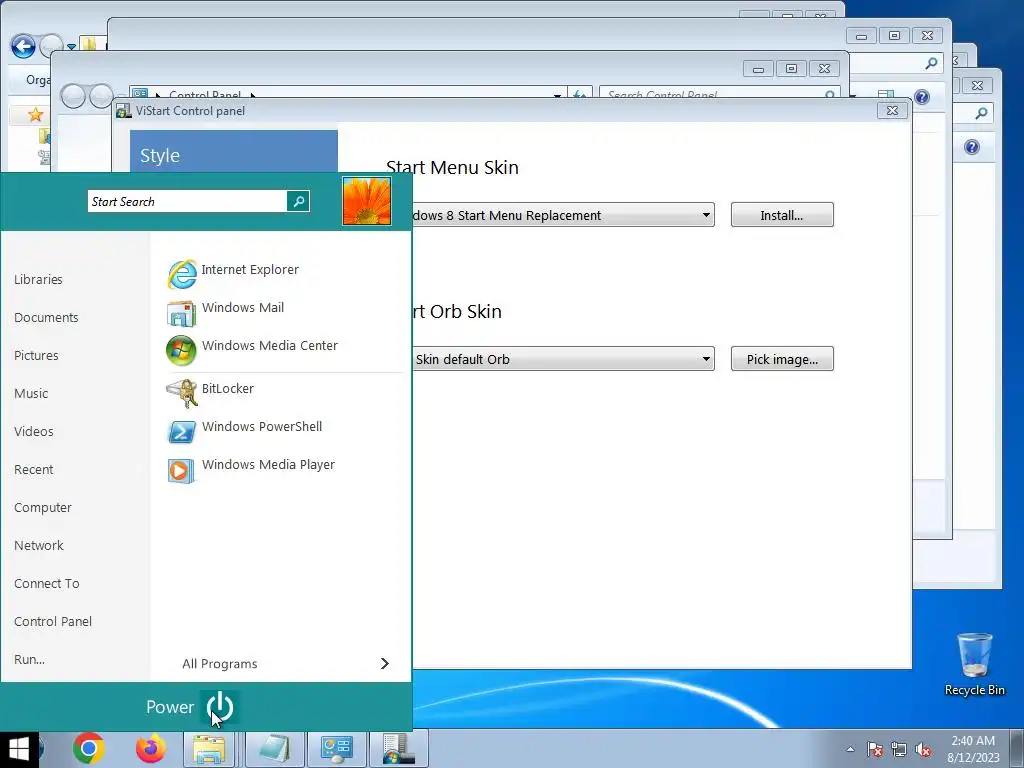Click the Show desktop button

coord(1017,749)
